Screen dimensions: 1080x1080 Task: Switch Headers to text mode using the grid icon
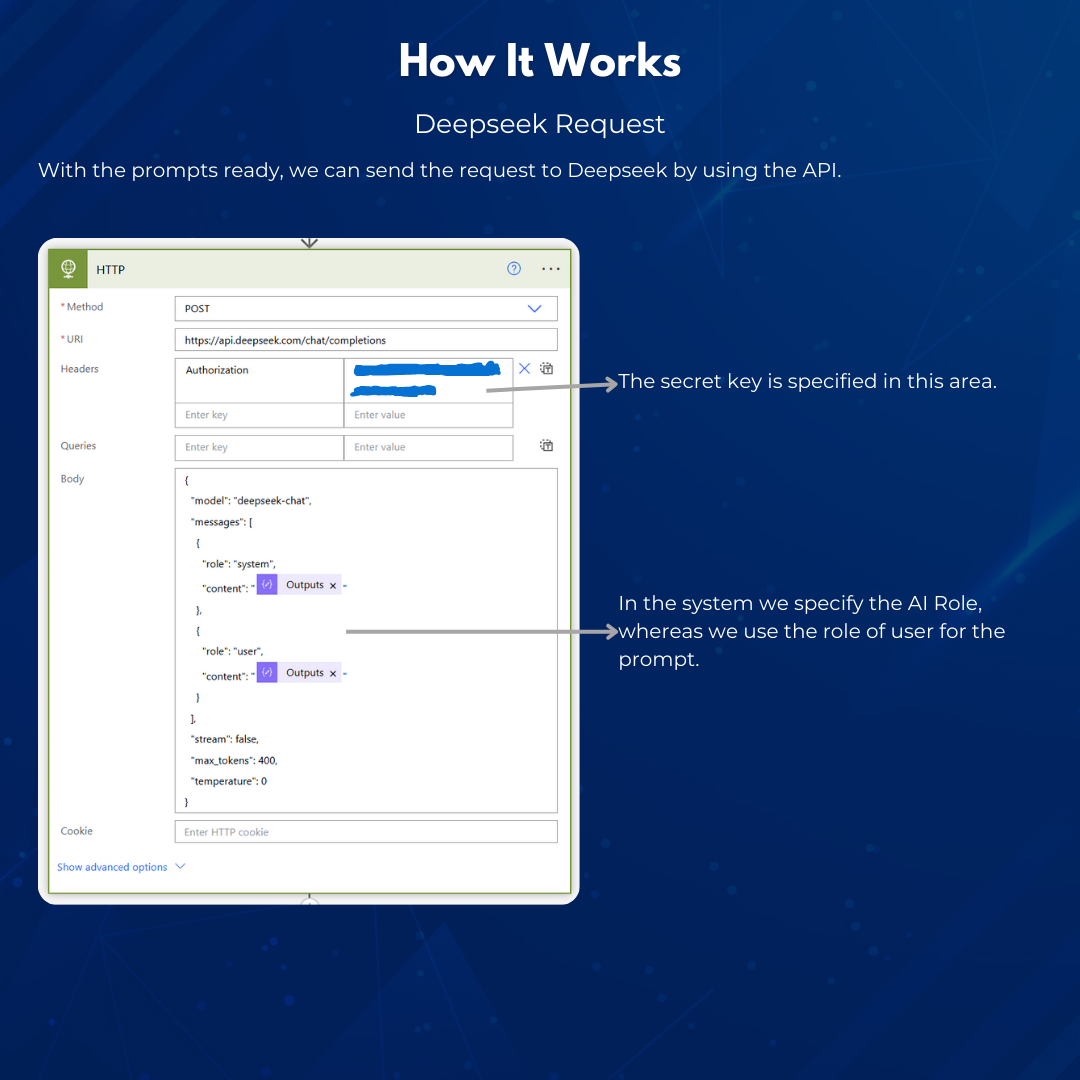point(546,368)
